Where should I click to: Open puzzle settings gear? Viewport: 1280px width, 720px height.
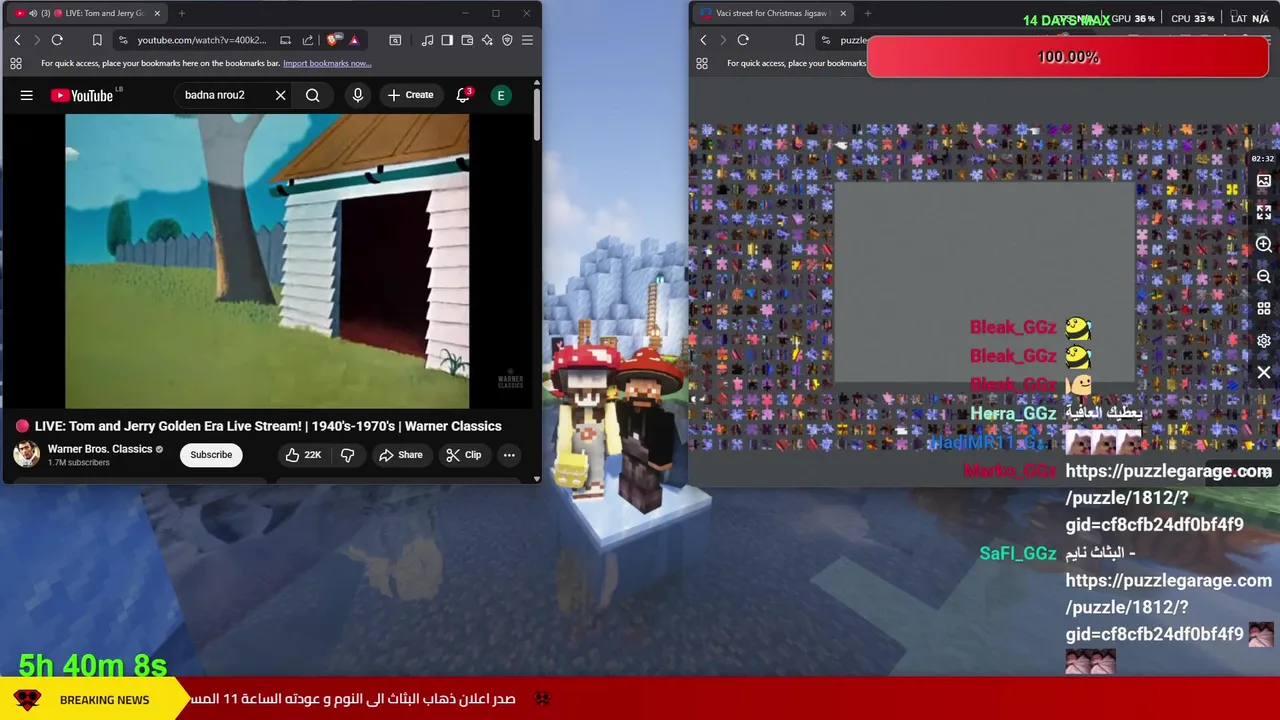click(1264, 341)
